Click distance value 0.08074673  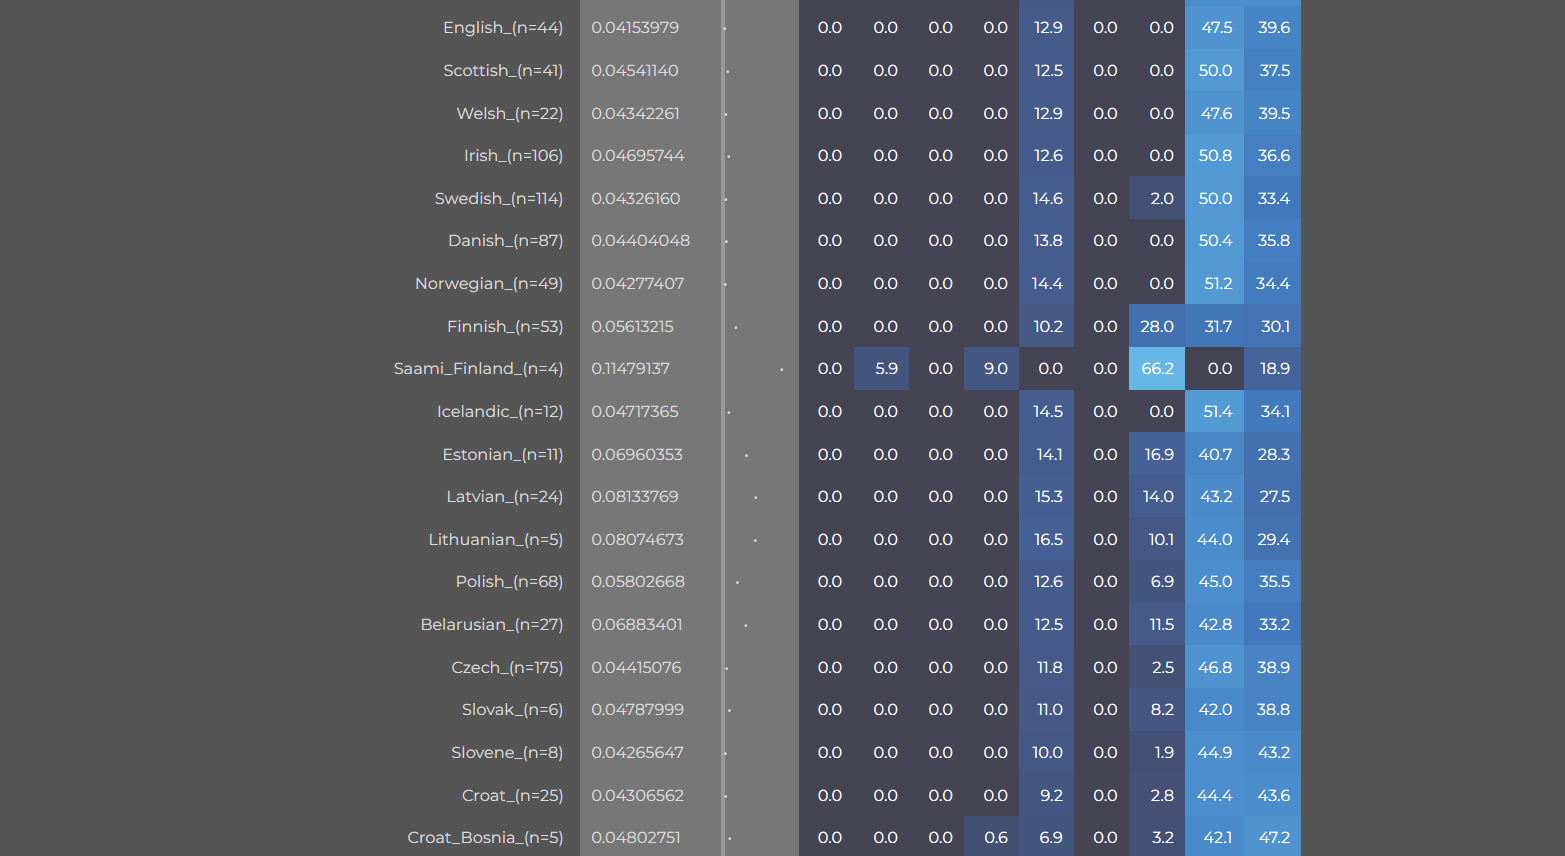coord(638,540)
